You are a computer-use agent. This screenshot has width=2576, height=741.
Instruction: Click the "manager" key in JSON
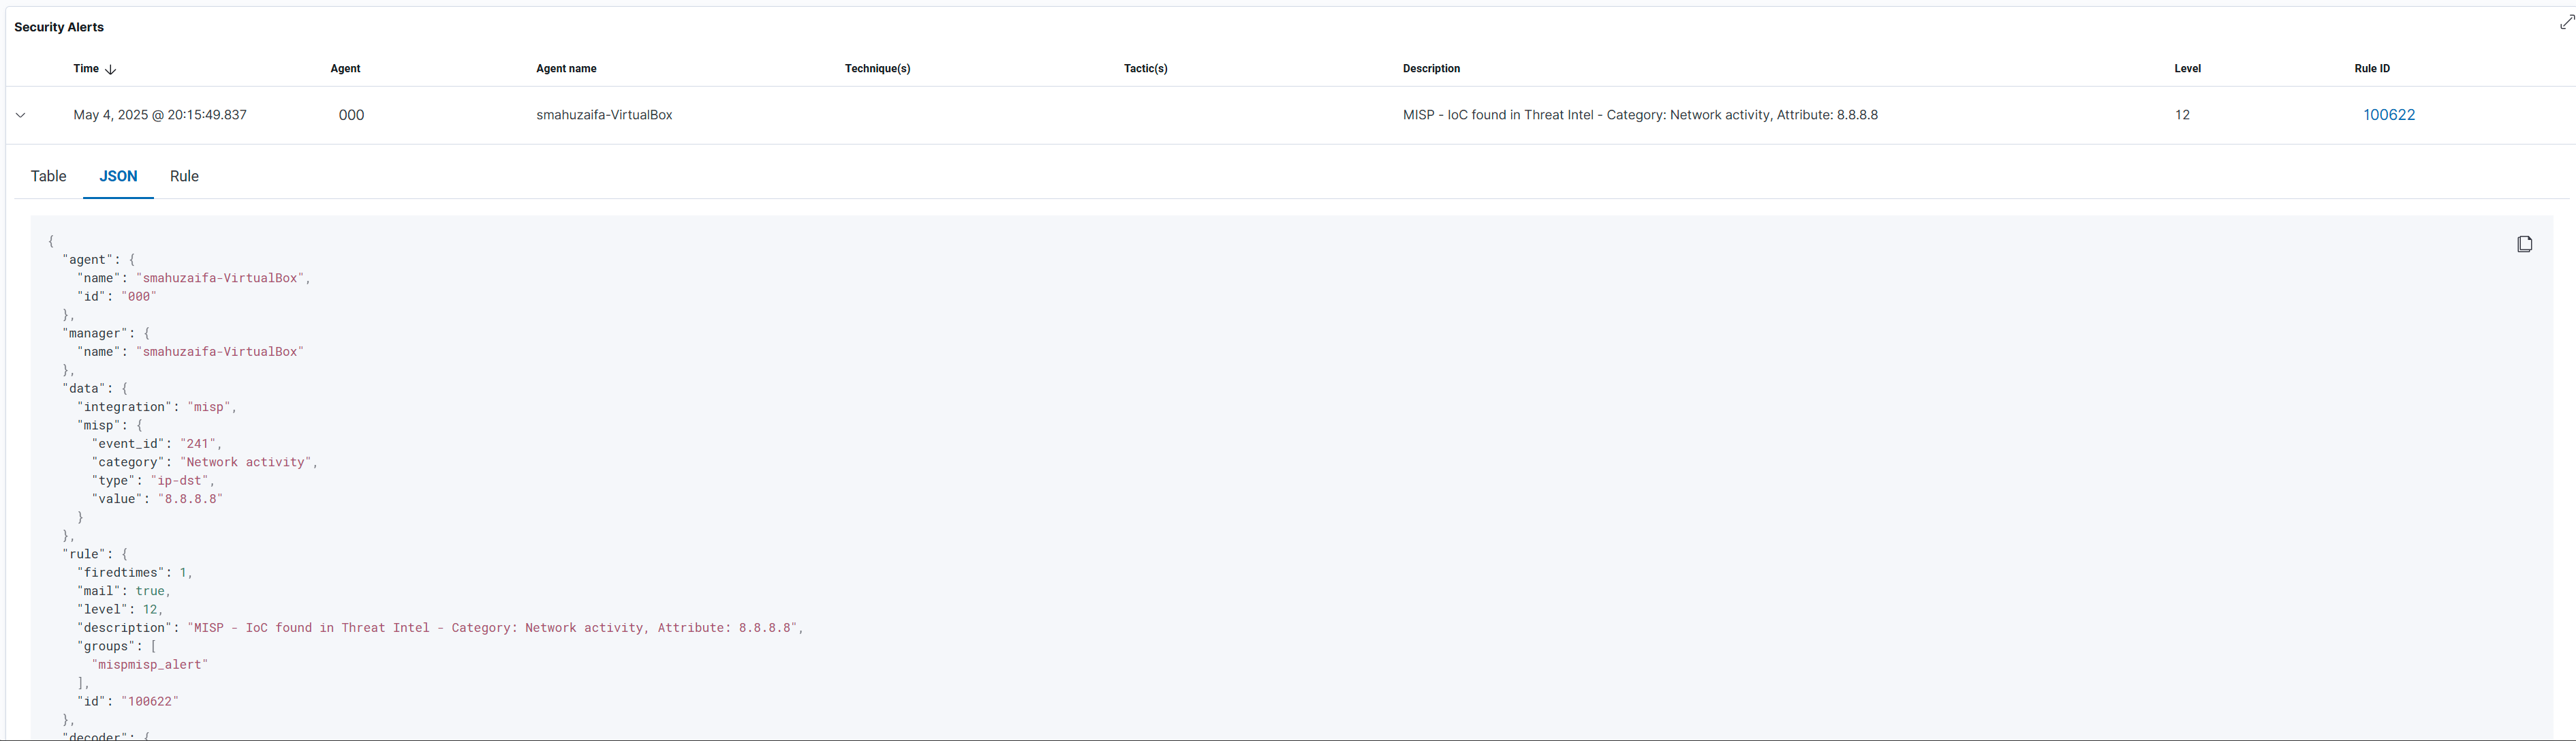pyautogui.click(x=95, y=333)
